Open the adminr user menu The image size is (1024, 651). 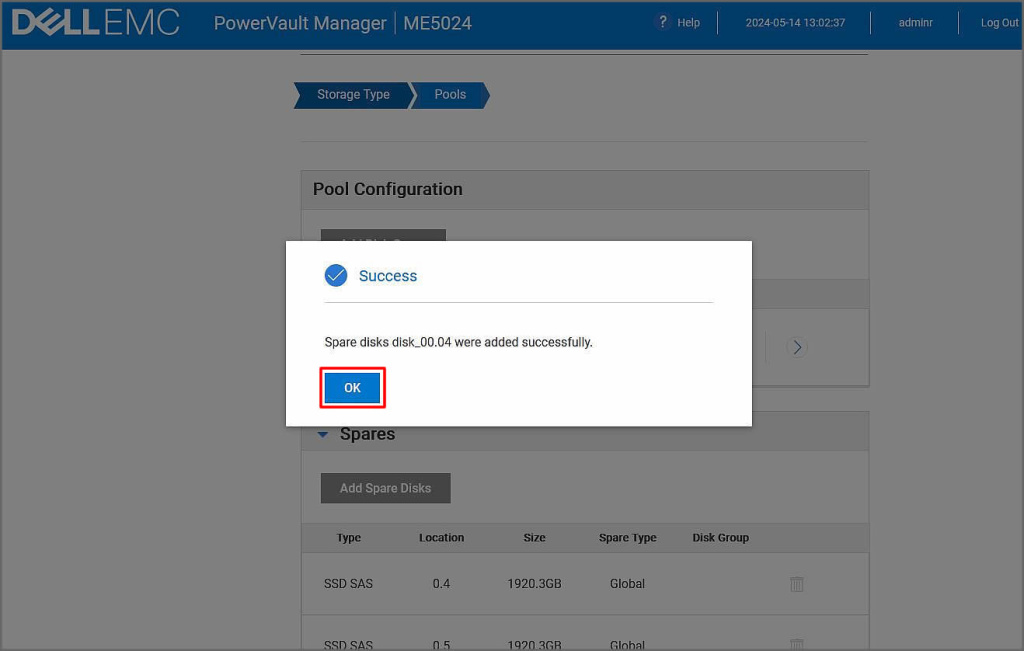[915, 23]
